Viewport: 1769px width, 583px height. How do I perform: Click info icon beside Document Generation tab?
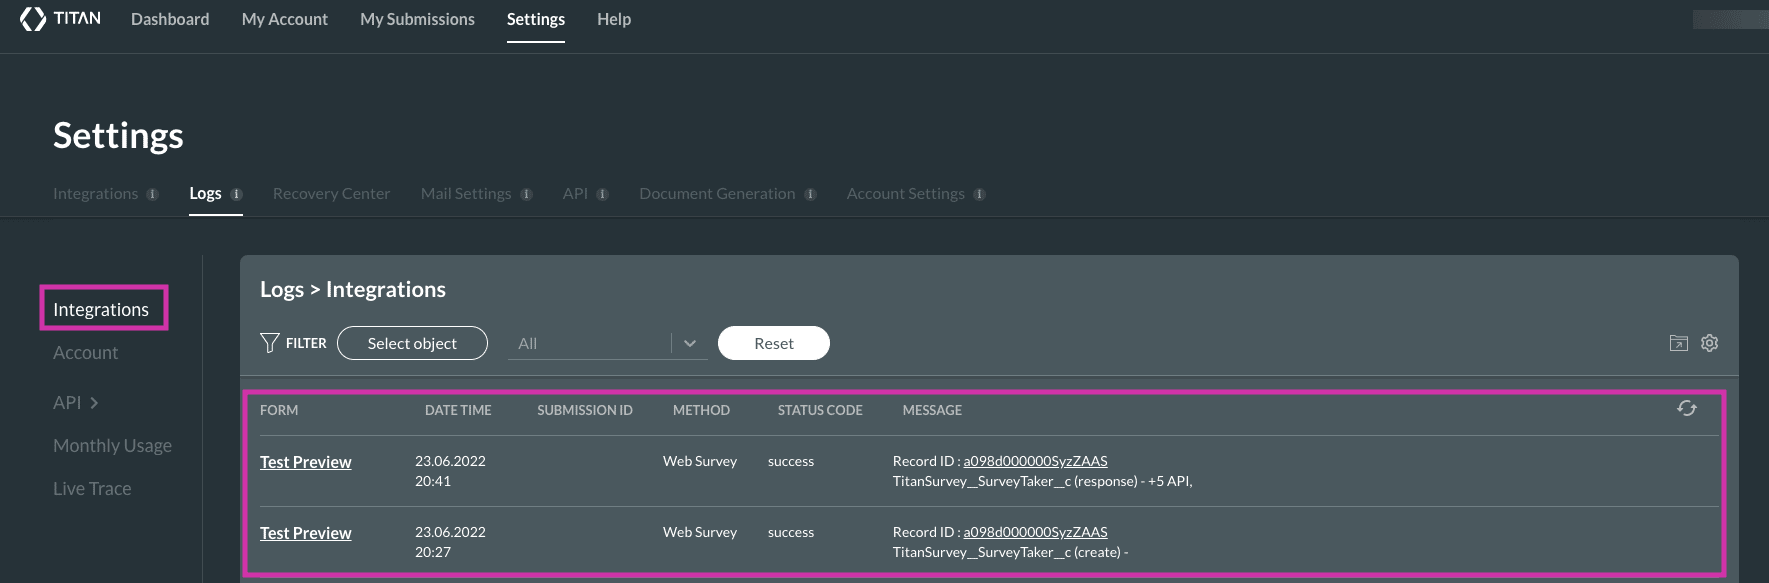click(x=810, y=194)
